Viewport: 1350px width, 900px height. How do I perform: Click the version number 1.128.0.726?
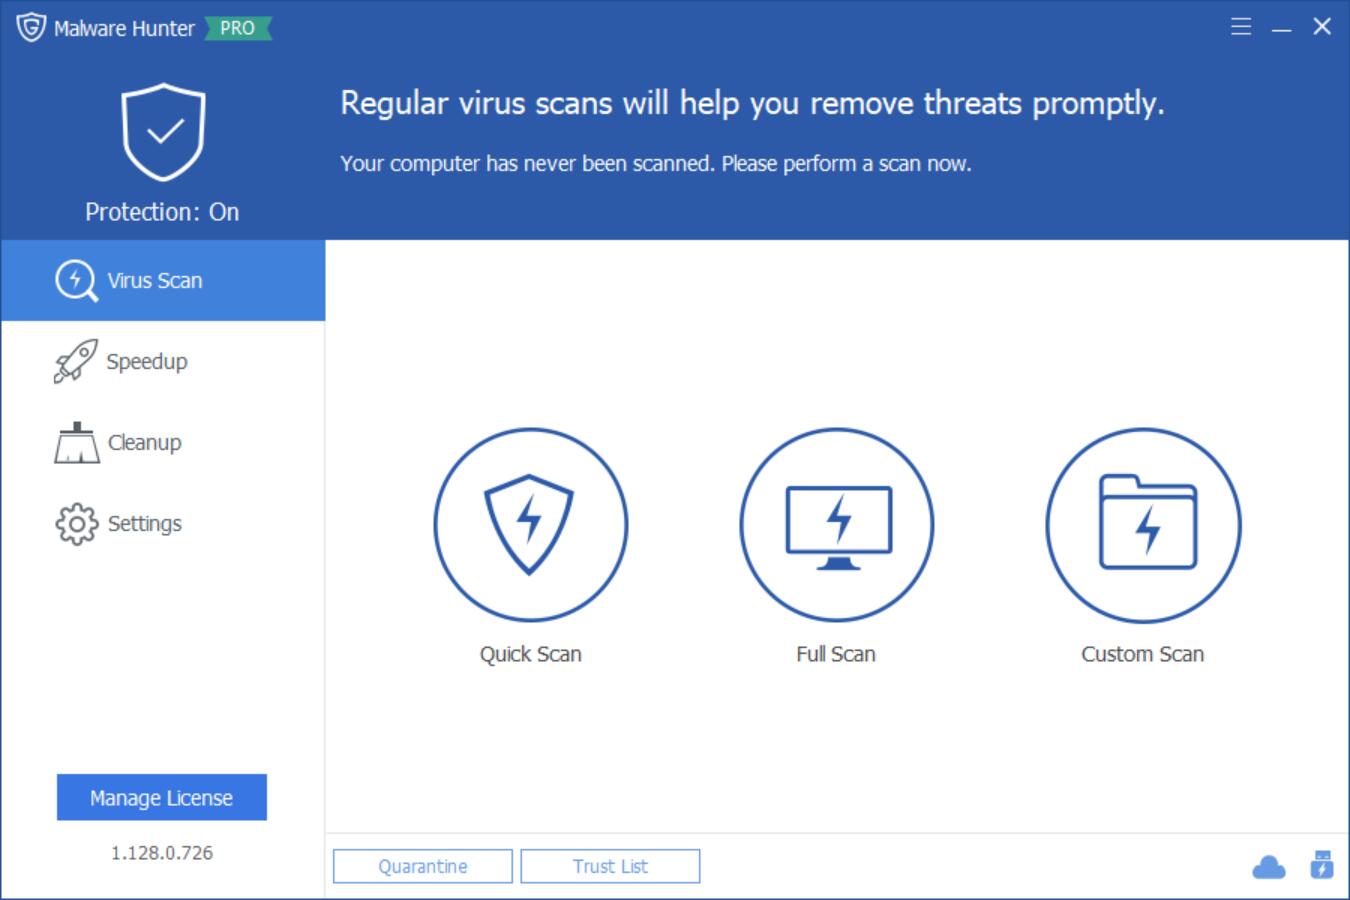[162, 852]
